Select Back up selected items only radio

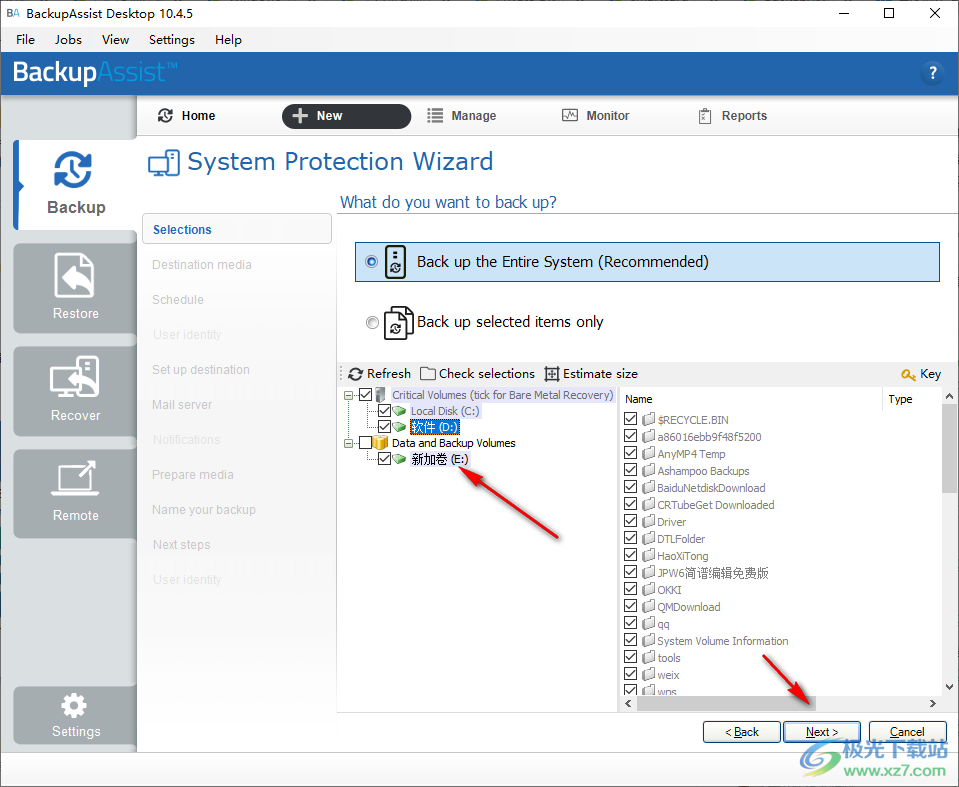[372, 322]
